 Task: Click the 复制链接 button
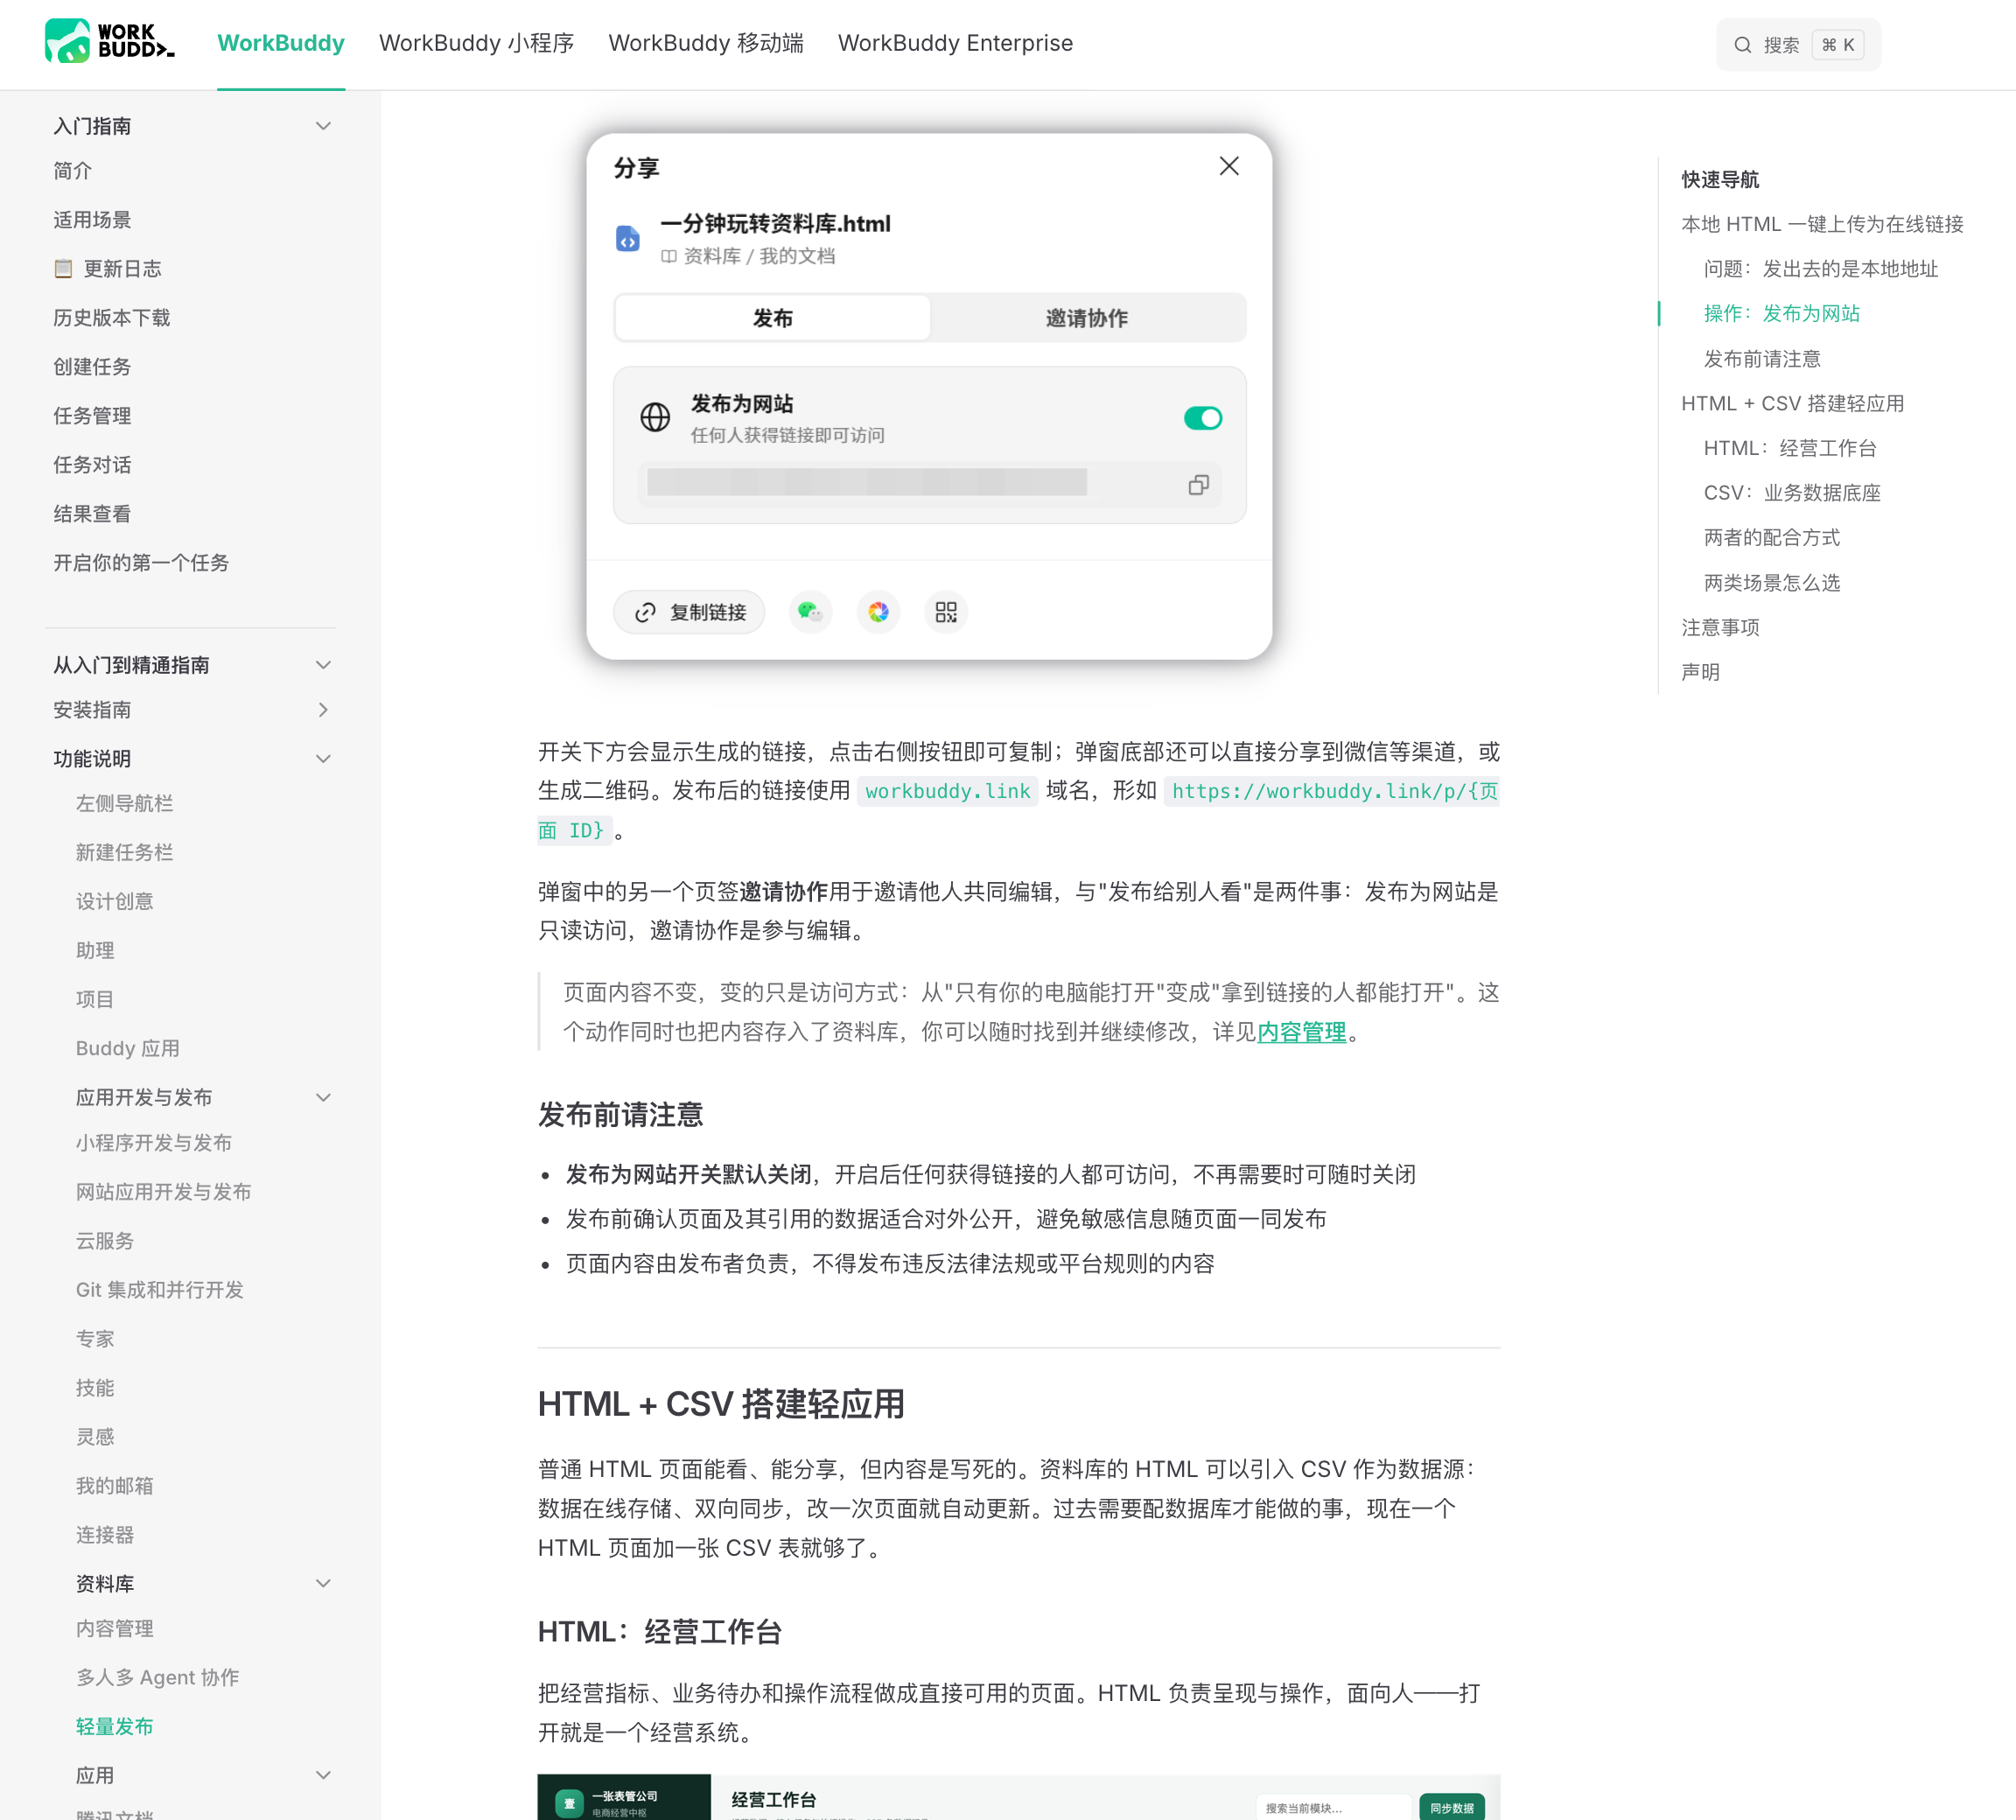689,612
